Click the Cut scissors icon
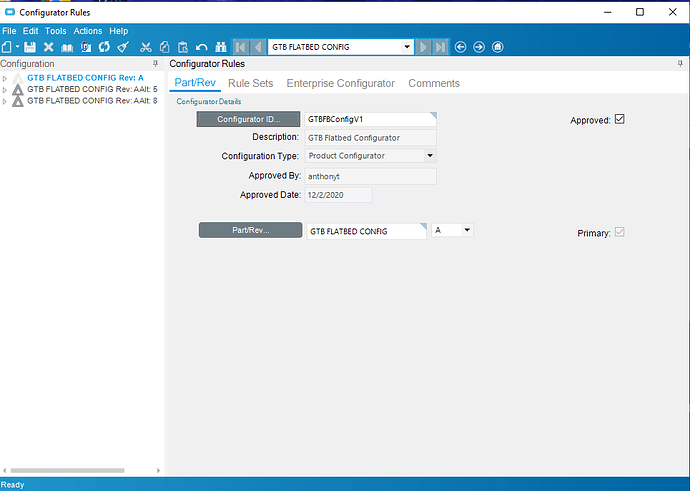690x491 pixels. (146, 47)
